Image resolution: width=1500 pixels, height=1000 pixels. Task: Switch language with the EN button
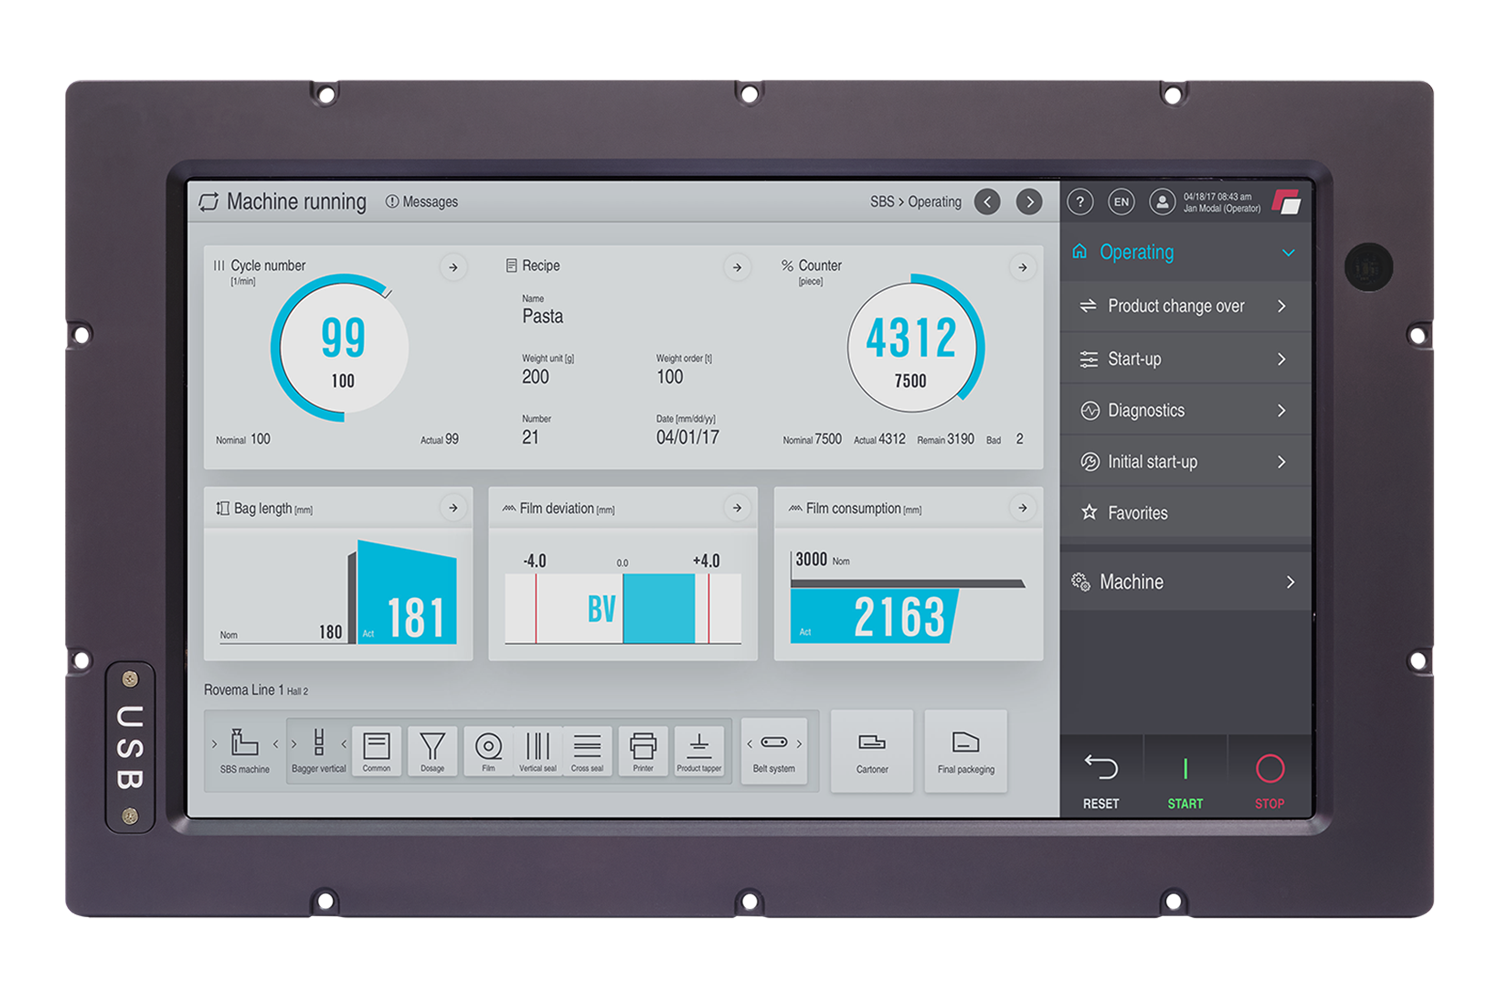pyautogui.click(x=1121, y=202)
